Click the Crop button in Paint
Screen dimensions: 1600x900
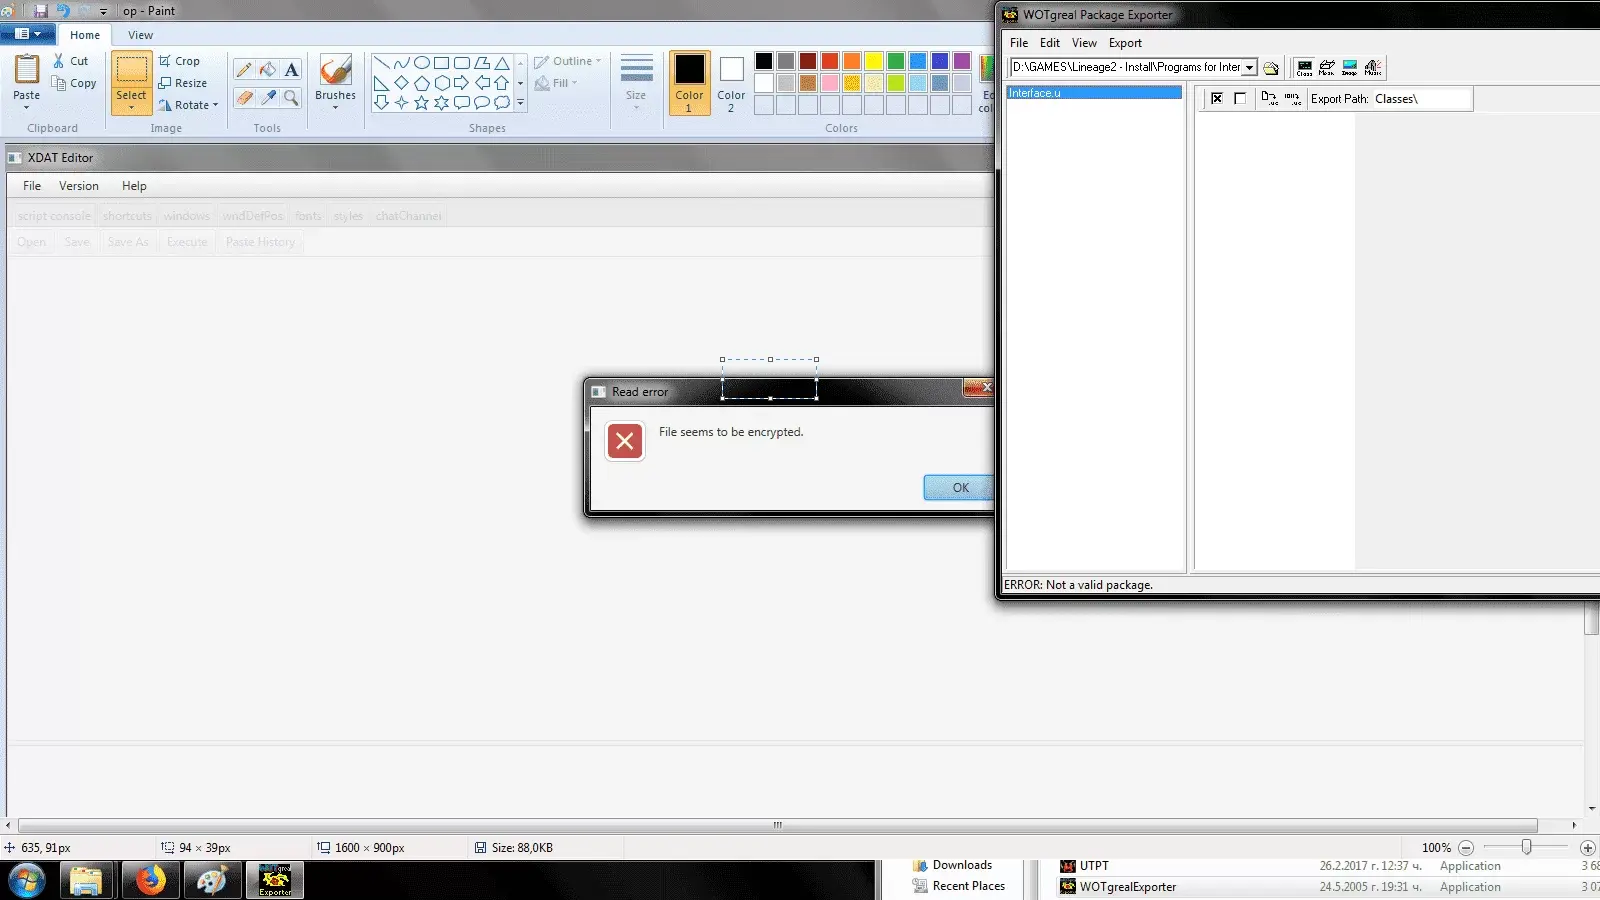pyautogui.click(x=179, y=61)
